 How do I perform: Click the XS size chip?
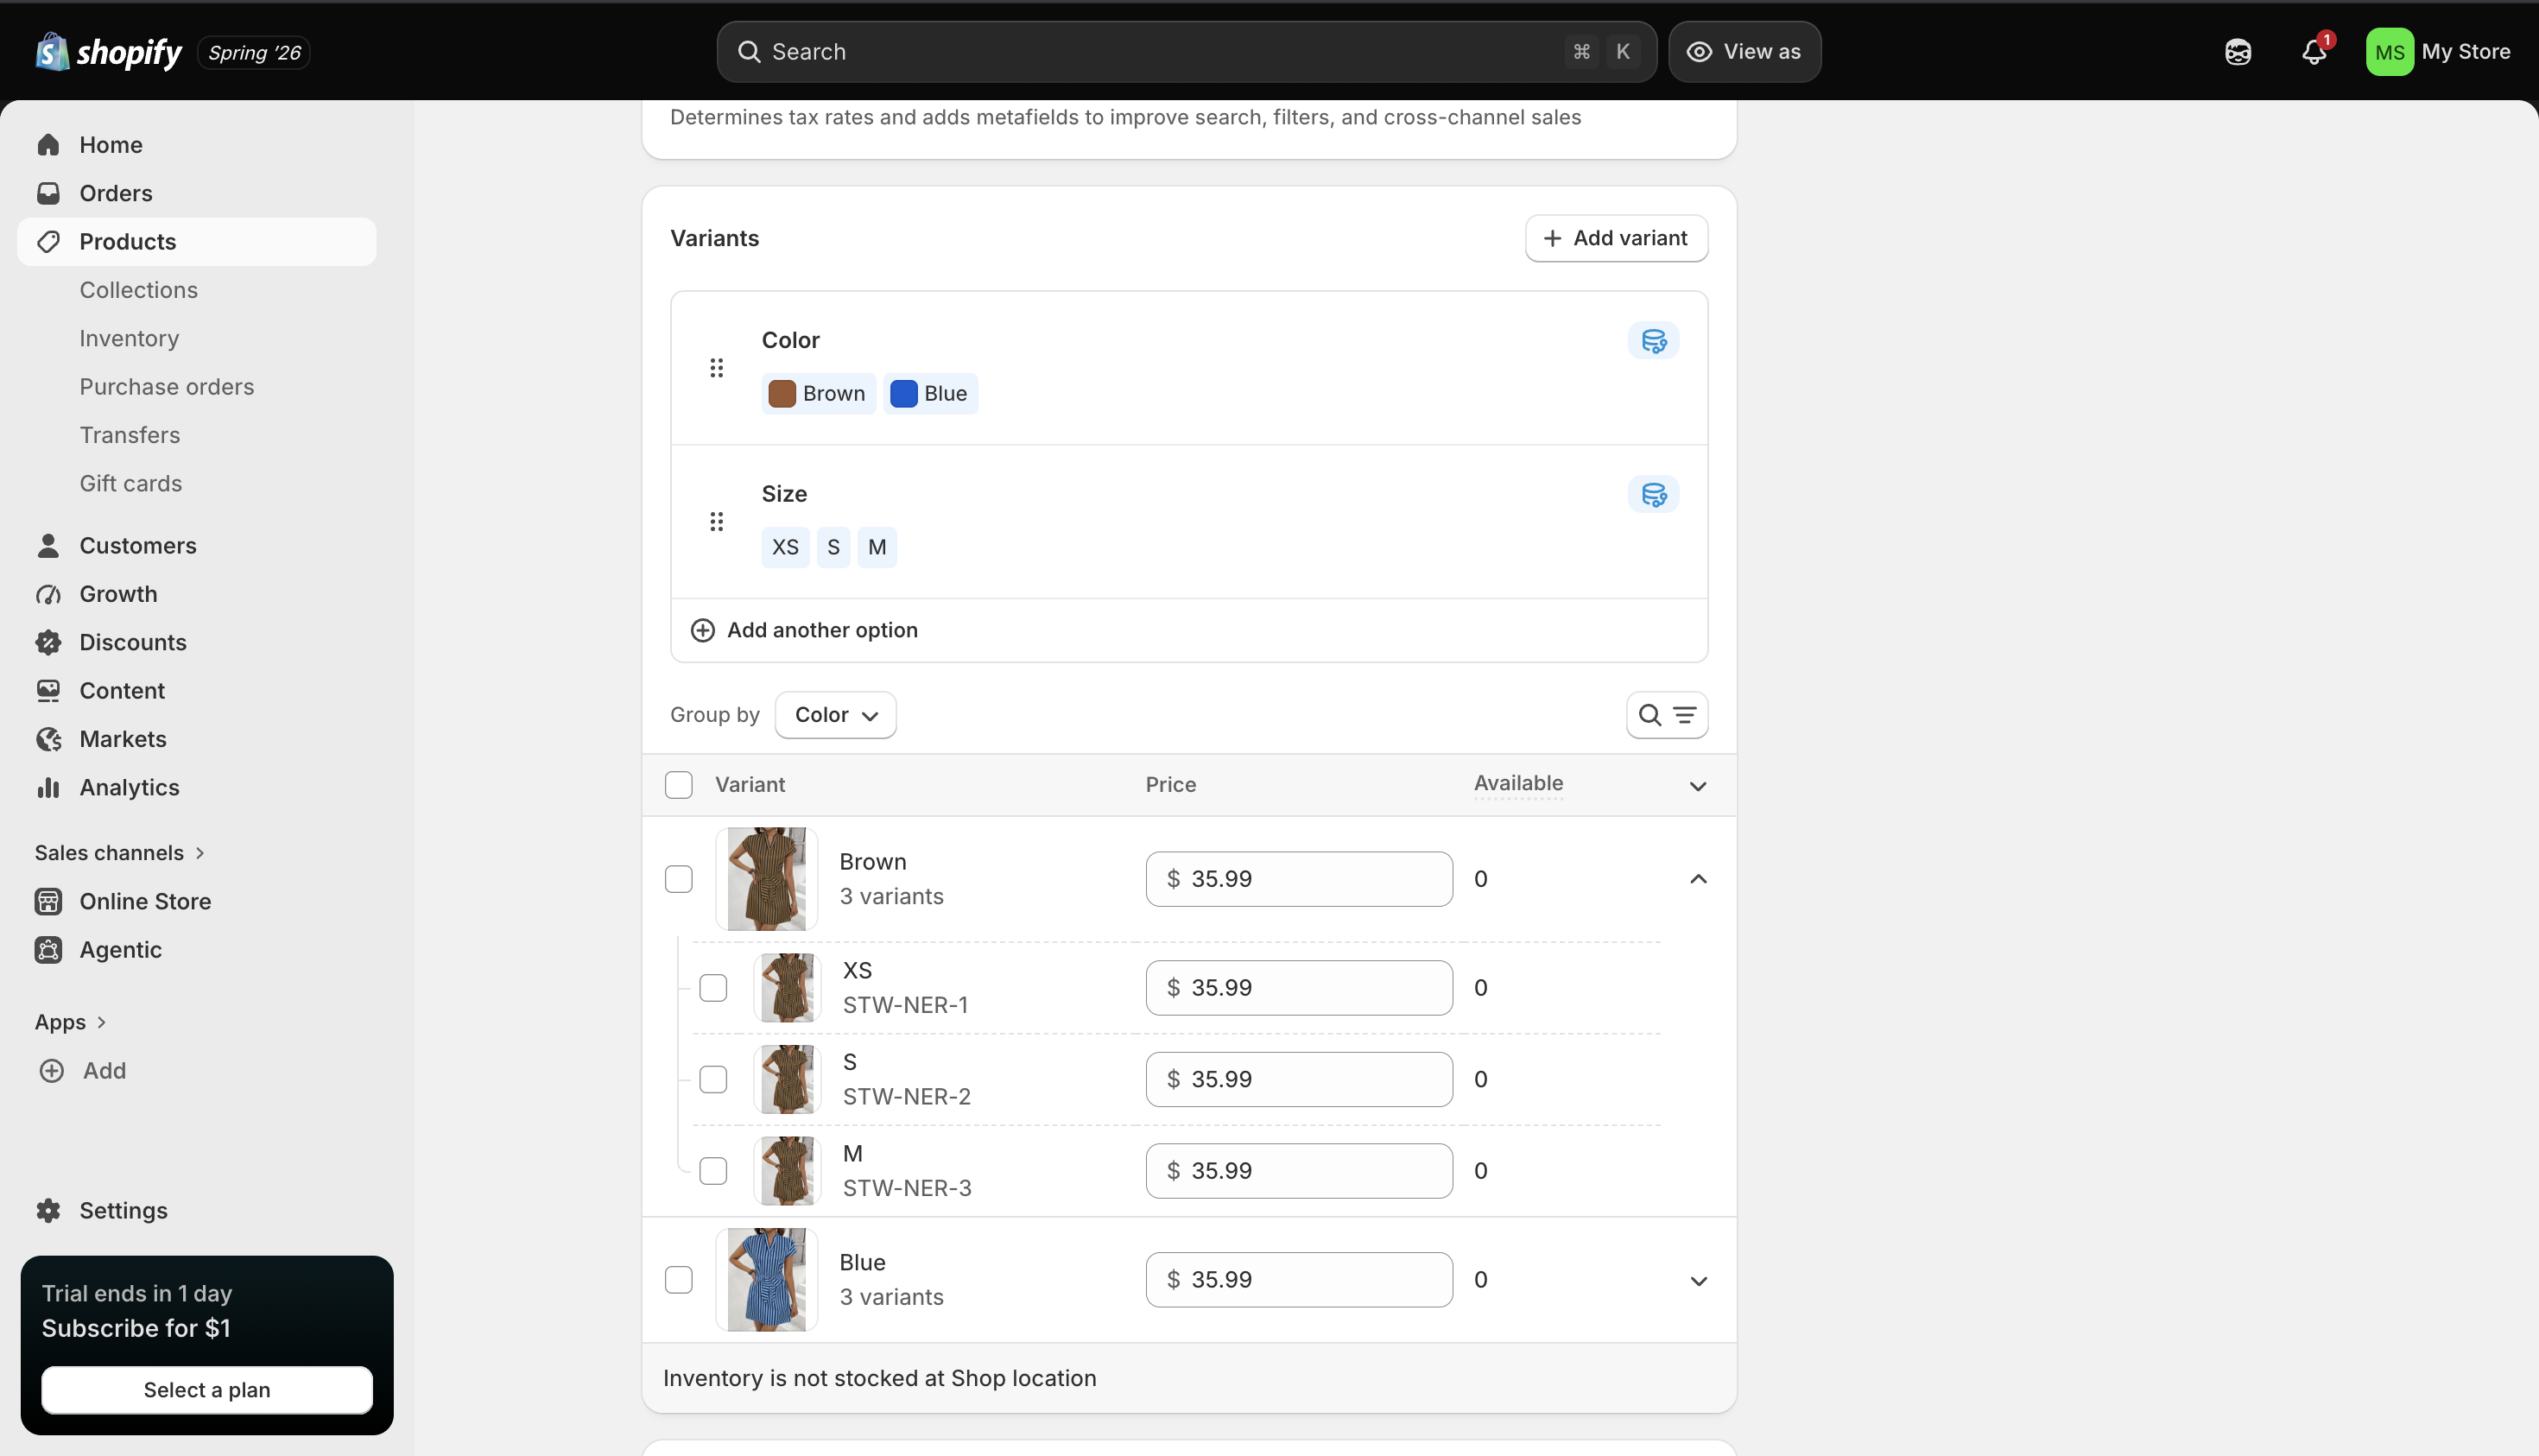click(786, 548)
